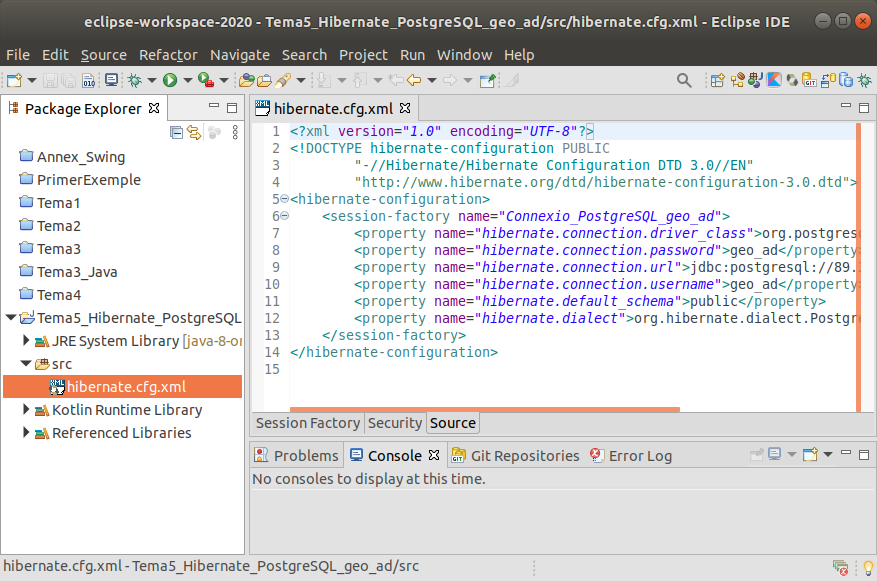The width and height of the screenshot is (877, 581).
Task: Click Collapse All in Package Explorer
Action: tap(176, 133)
